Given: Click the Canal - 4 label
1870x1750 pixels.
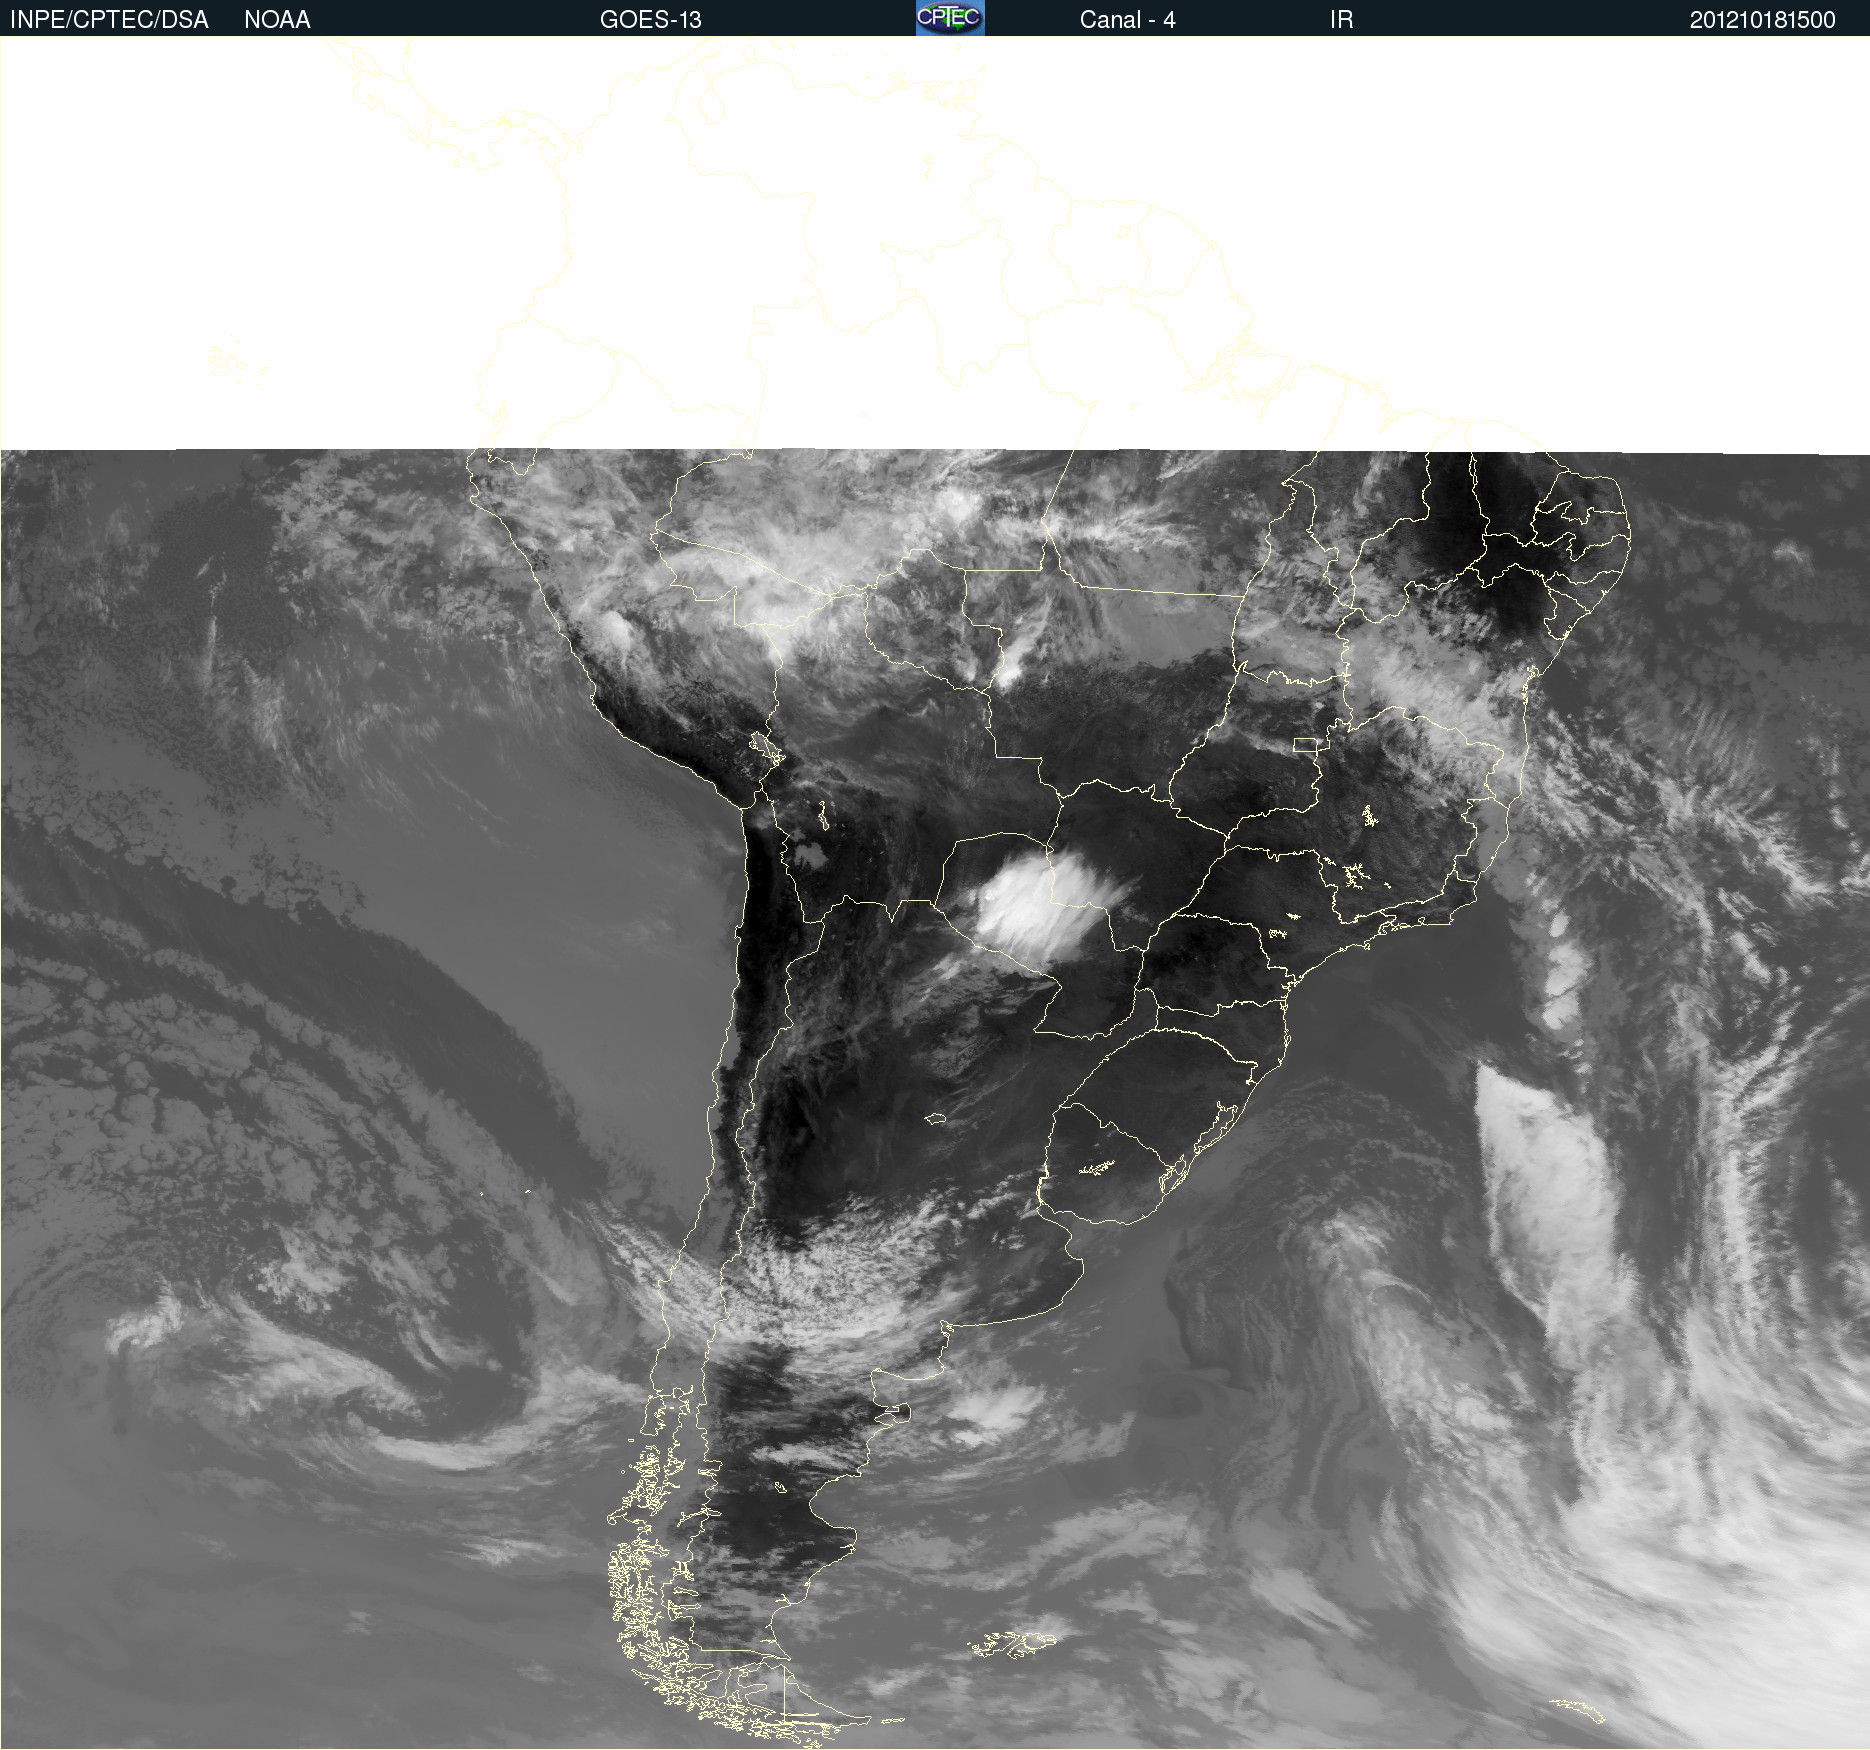Looking at the screenshot, I should pyautogui.click(x=1127, y=20).
